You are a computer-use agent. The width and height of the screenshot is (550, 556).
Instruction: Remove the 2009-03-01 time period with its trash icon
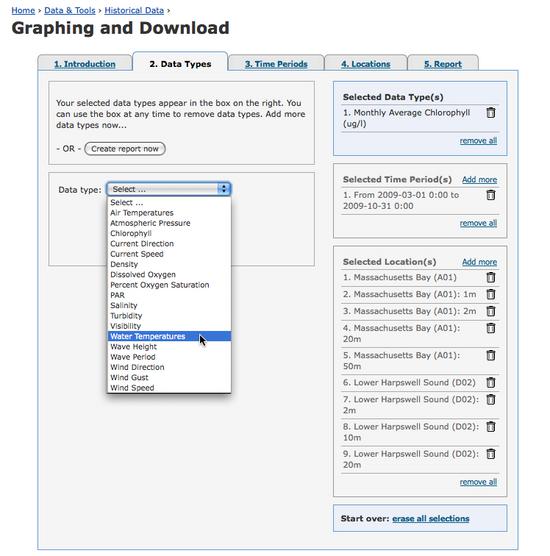pyautogui.click(x=491, y=195)
